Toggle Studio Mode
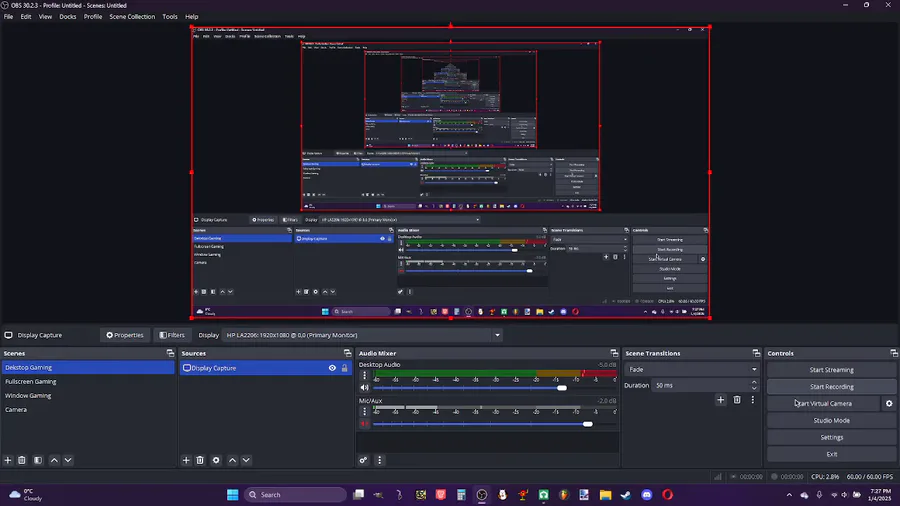 (x=831, y=421)
